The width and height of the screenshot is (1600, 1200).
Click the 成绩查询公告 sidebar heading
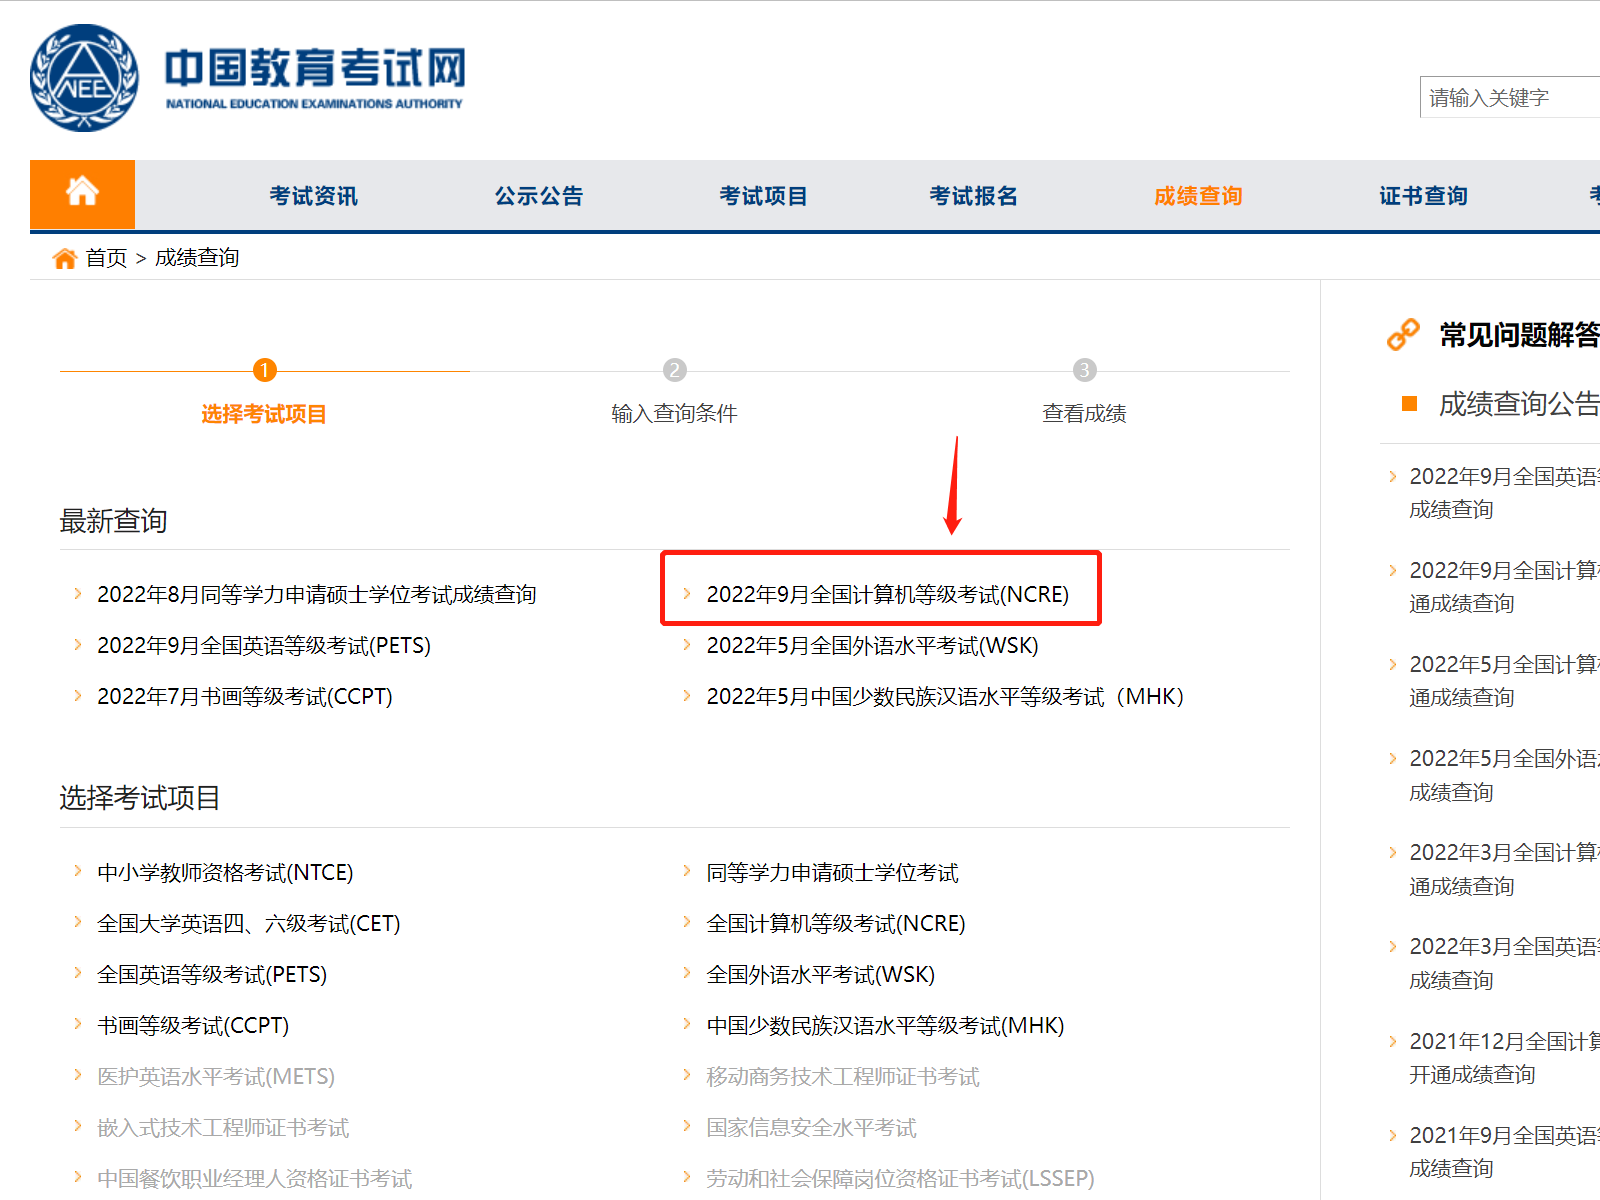pyautogui.click(x=1519, y=404)
